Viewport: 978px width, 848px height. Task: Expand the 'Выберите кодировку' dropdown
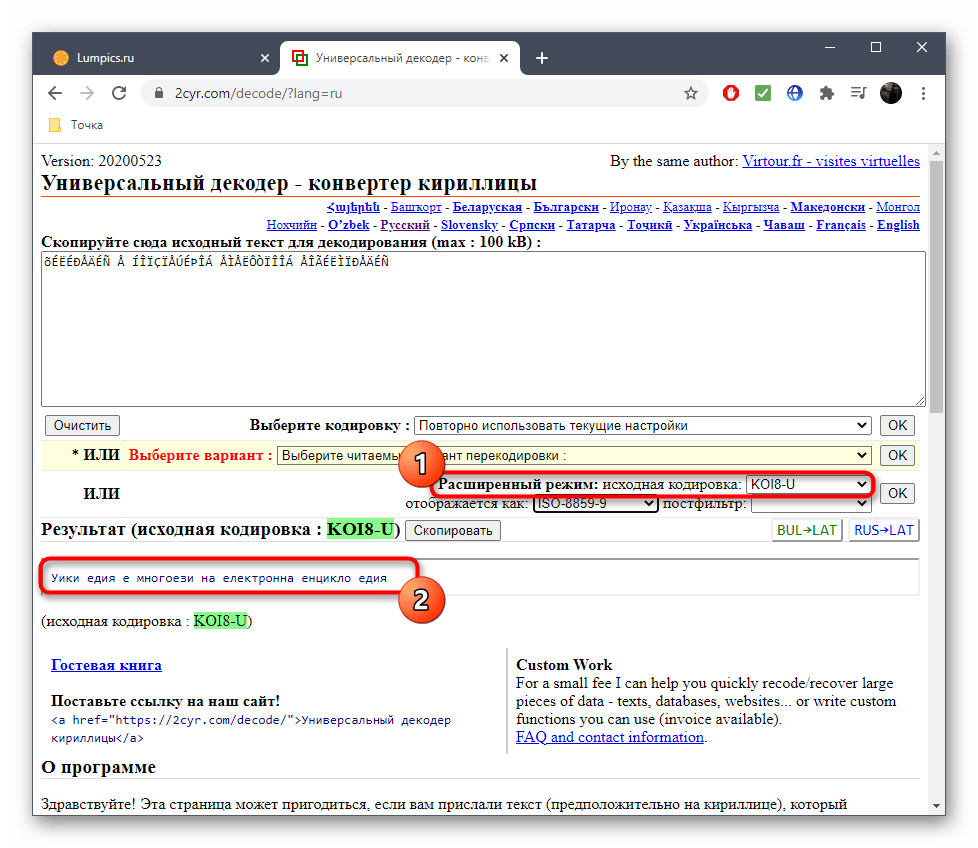(x=642, y=425)
